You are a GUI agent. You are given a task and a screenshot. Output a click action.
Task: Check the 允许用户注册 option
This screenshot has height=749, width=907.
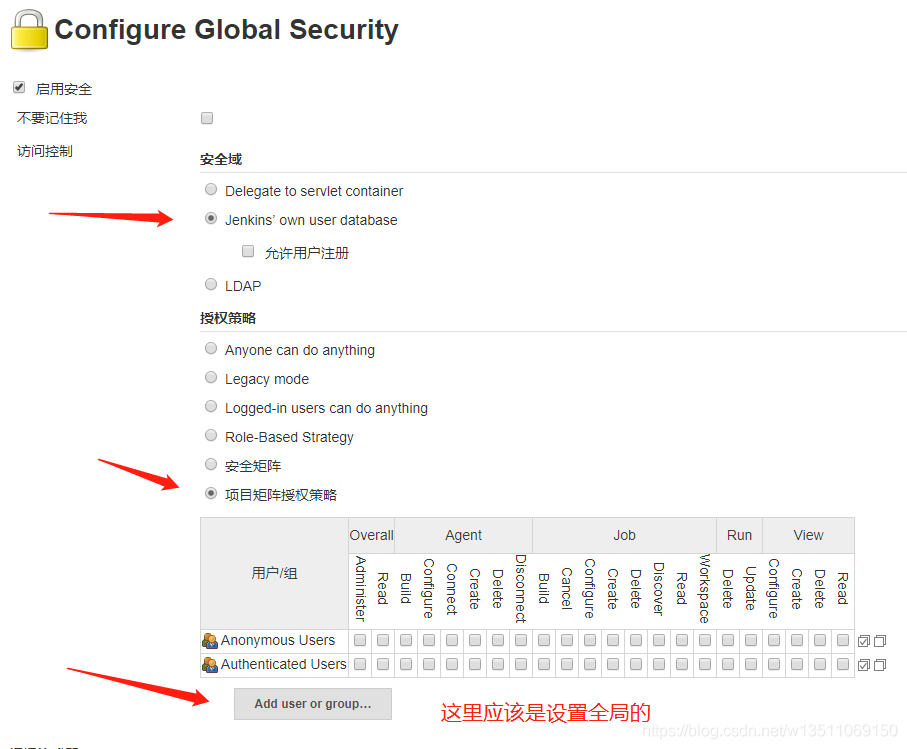[248, 252]
